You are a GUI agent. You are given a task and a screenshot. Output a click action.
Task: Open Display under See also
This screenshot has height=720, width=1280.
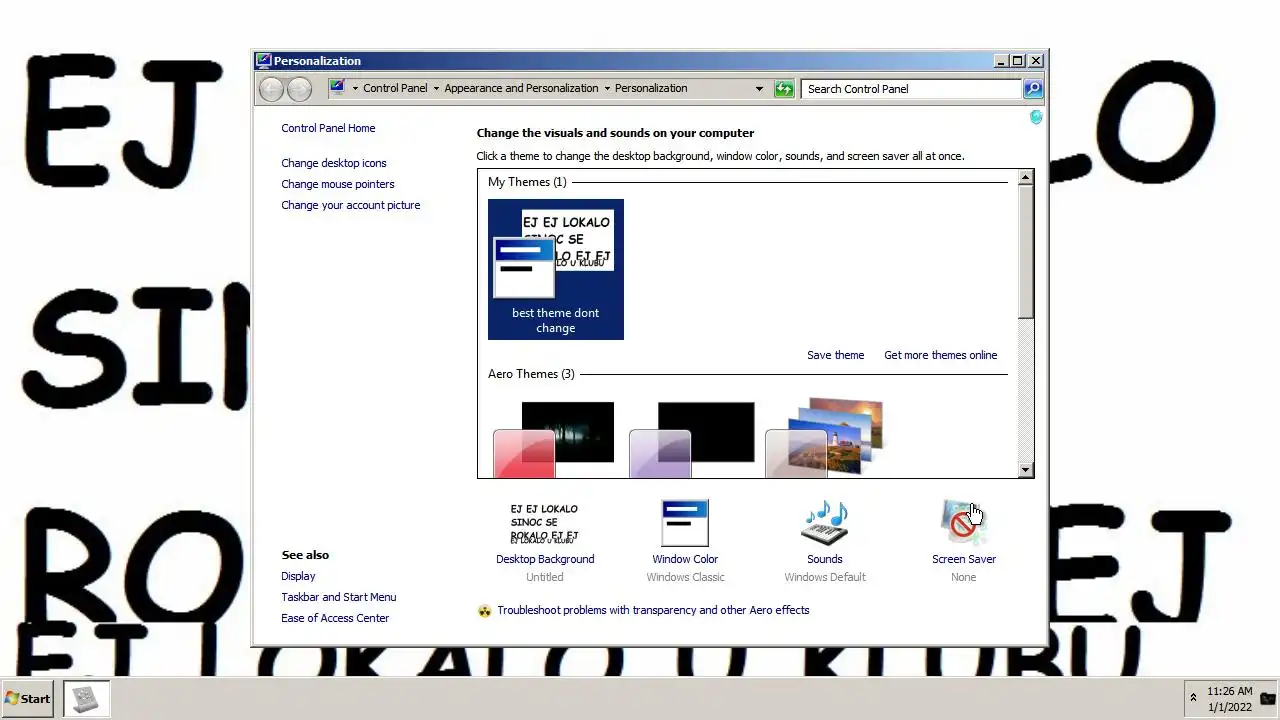298,576
